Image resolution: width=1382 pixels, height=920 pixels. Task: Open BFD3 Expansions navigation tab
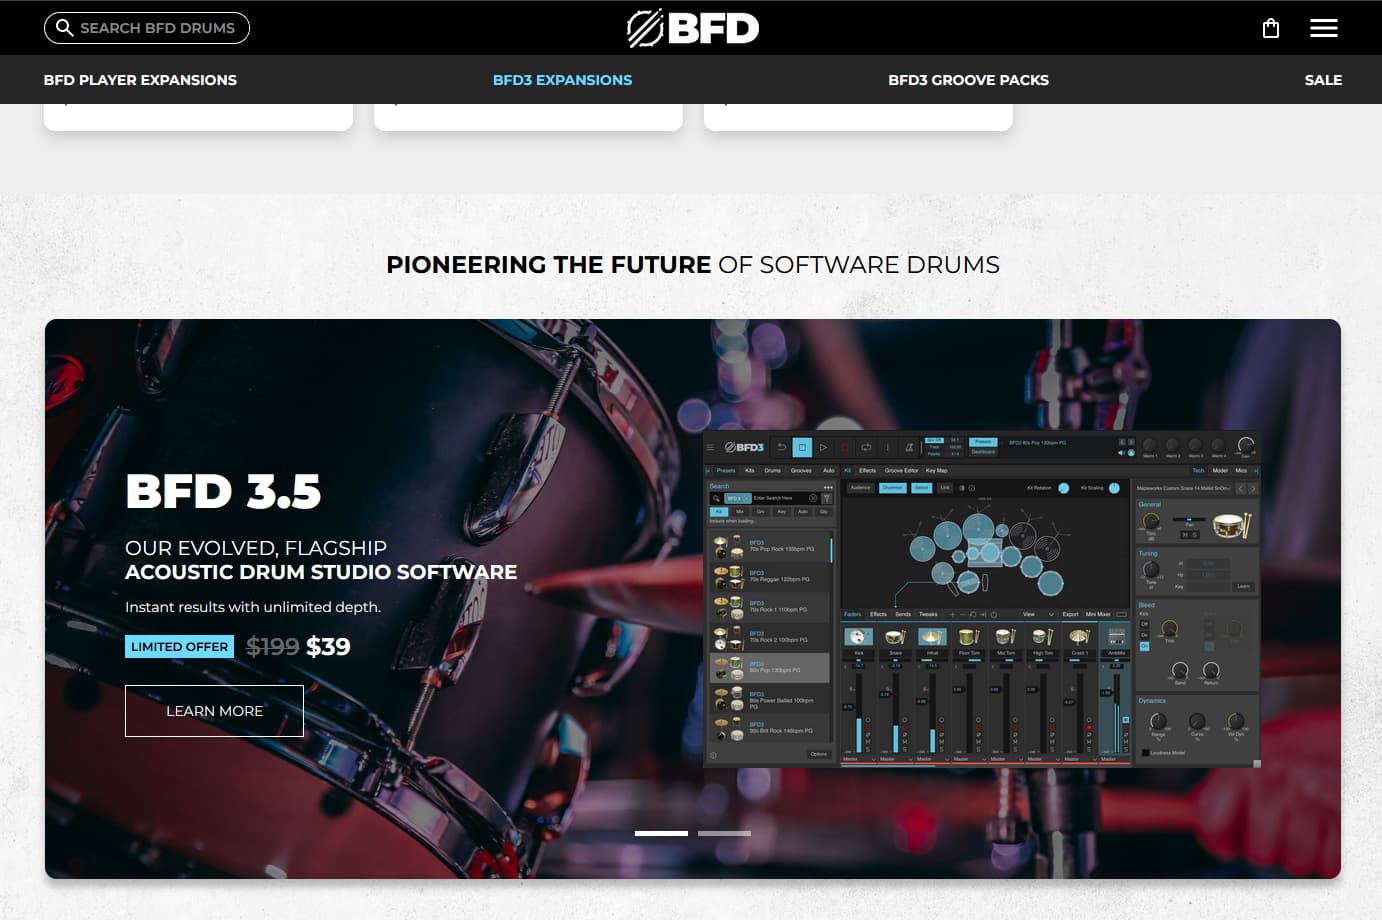point(562,80)
